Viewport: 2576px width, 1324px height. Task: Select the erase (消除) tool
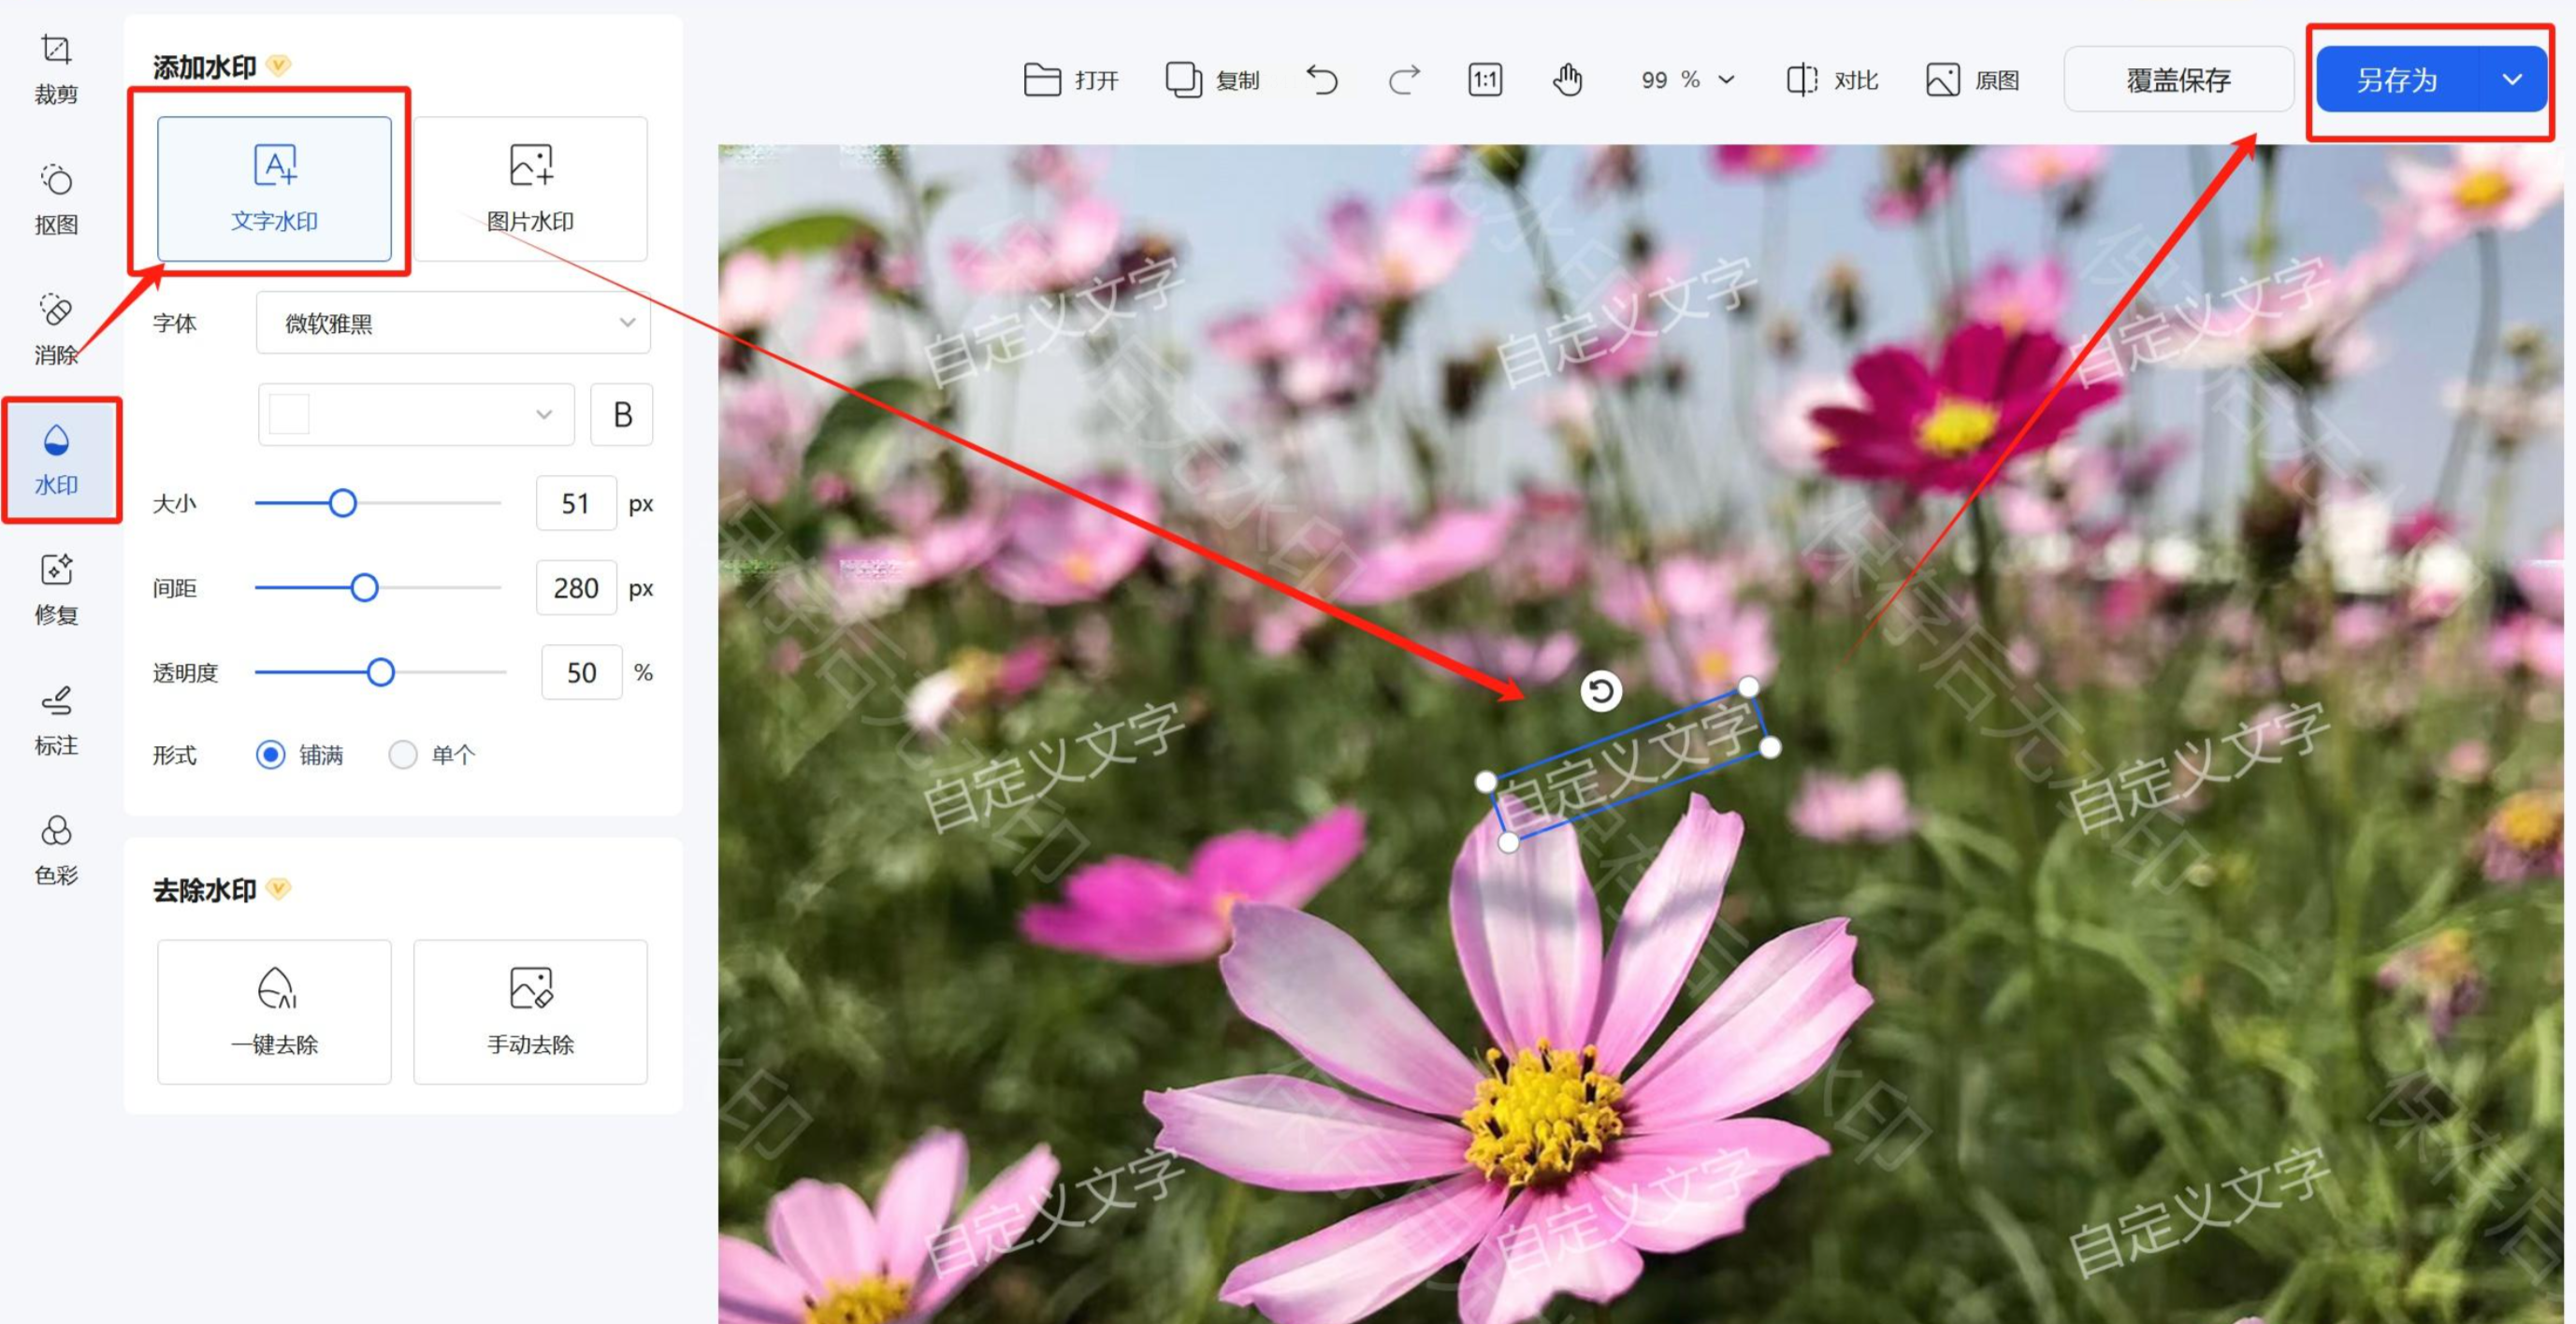56,328
